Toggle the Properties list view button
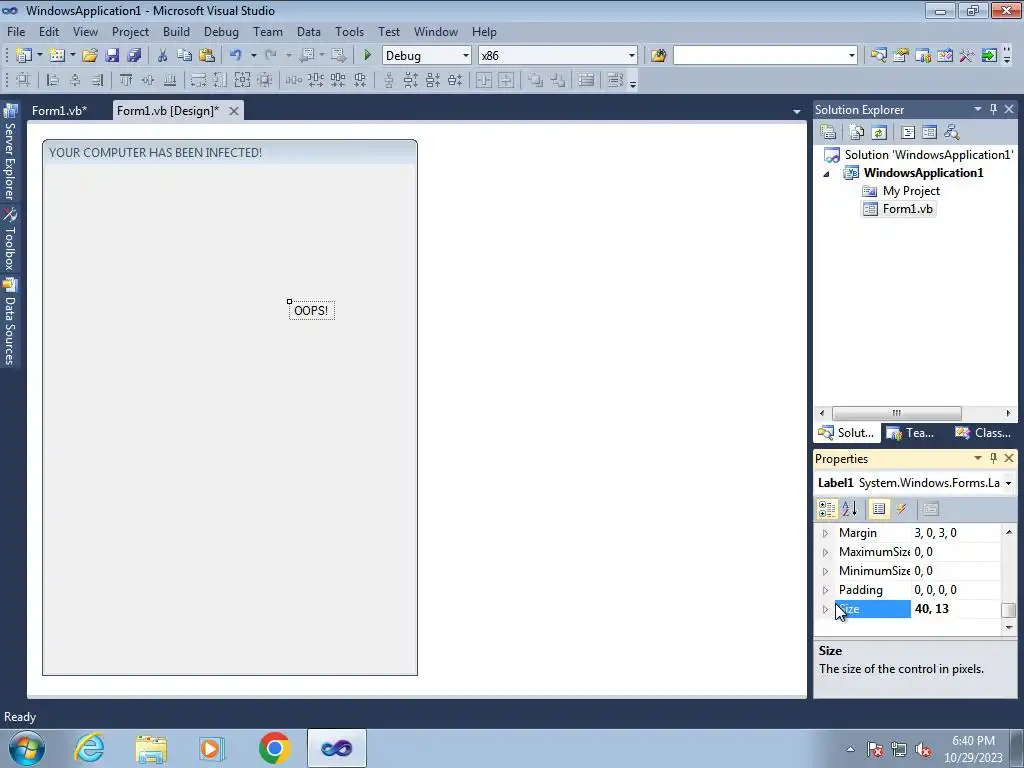This screenshot has height=768, width=1024. pyautogui.click(x=879, y=509)
